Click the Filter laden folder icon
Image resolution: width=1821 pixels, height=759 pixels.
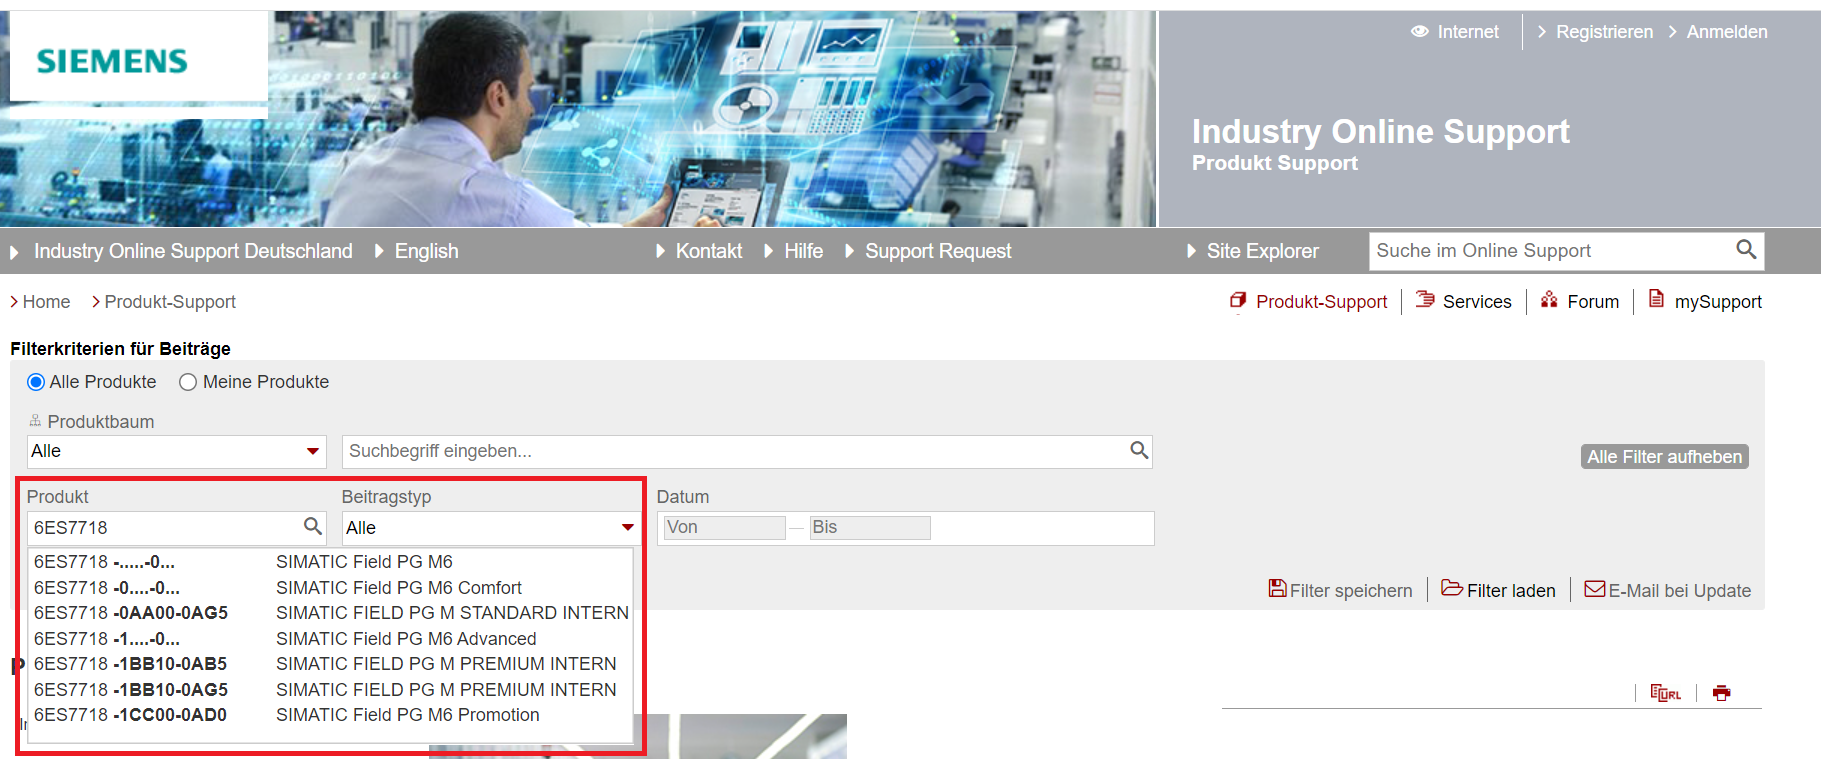(x=1452, y=588)
